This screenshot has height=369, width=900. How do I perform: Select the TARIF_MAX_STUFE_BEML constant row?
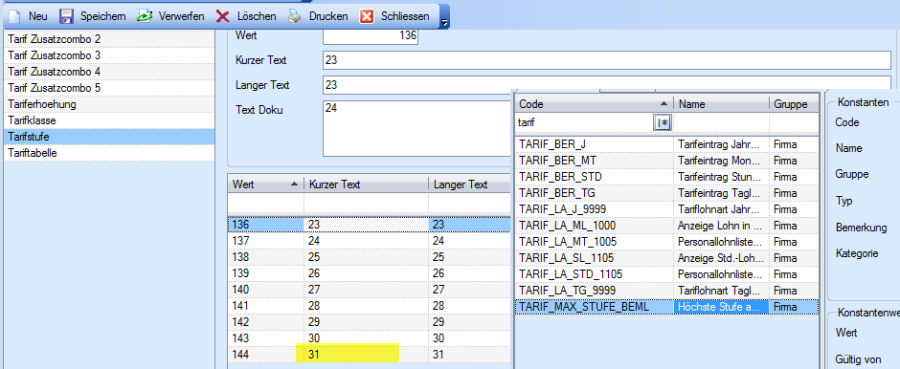(666, 307)
